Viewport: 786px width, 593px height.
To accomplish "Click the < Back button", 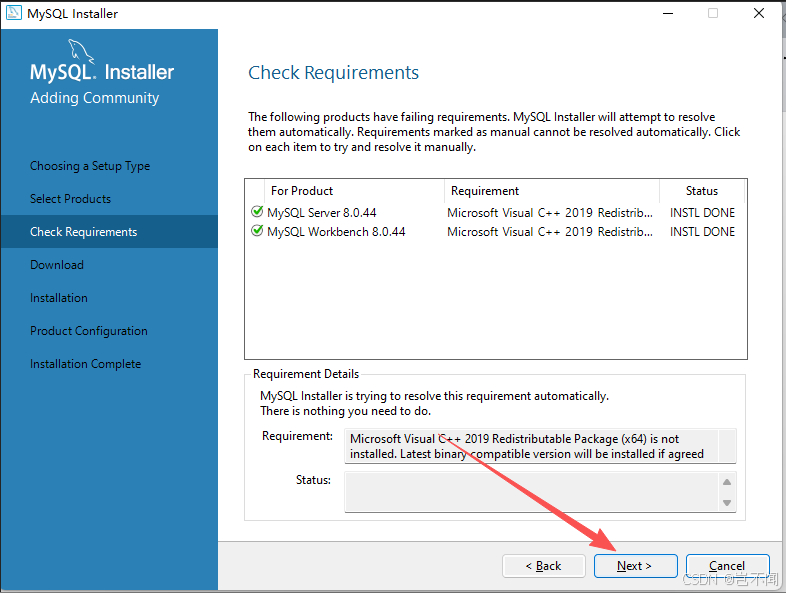I will coord(544,566).
